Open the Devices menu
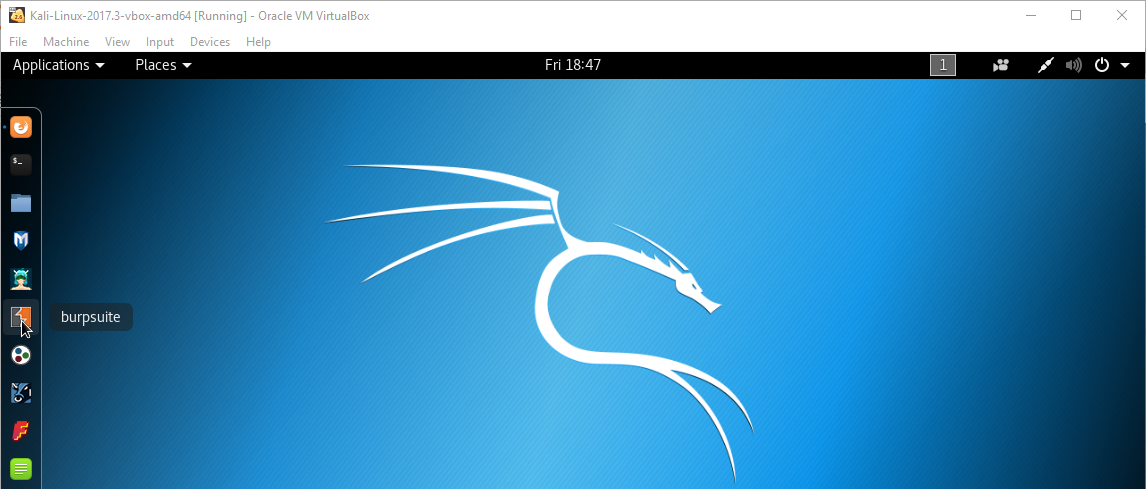The width and height of the screenshot is (1146, 489). point(209,42)
